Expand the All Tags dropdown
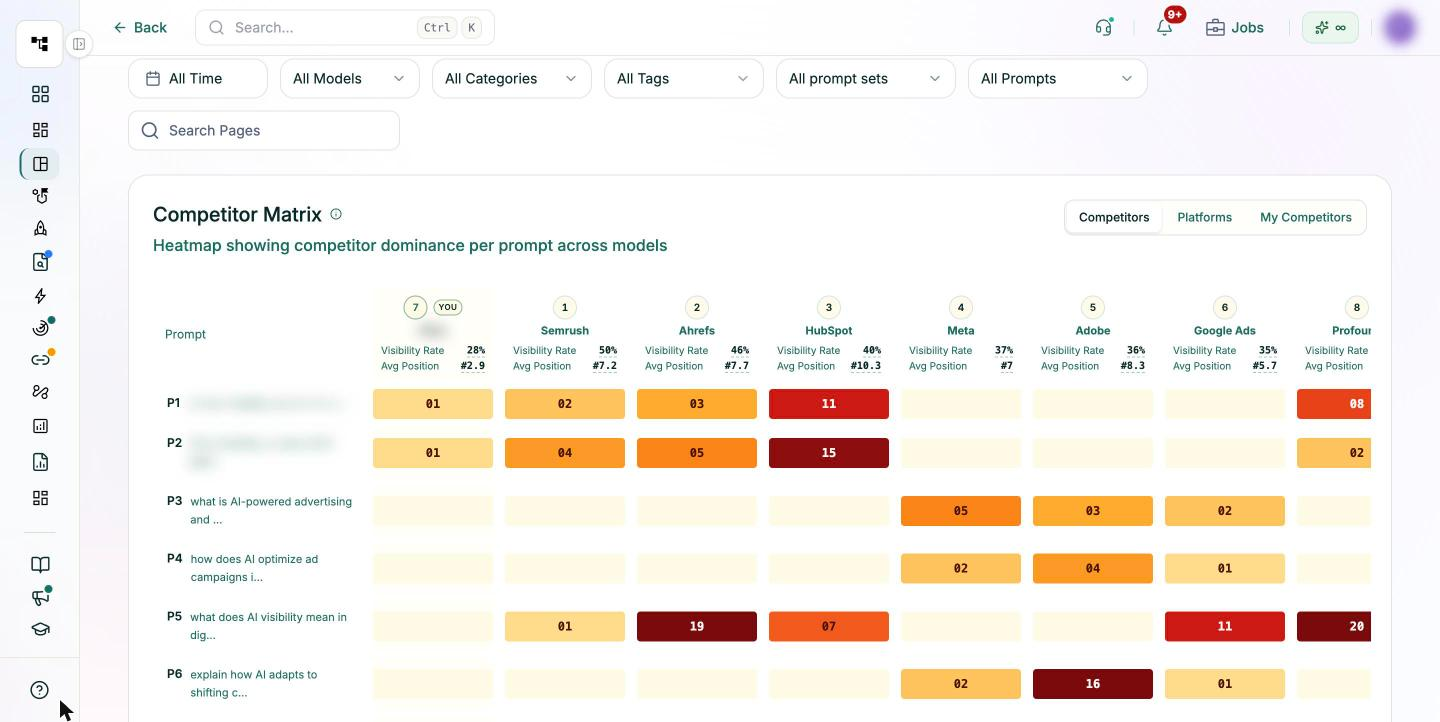The image size is (1440, 722). [x=684, y=79]
